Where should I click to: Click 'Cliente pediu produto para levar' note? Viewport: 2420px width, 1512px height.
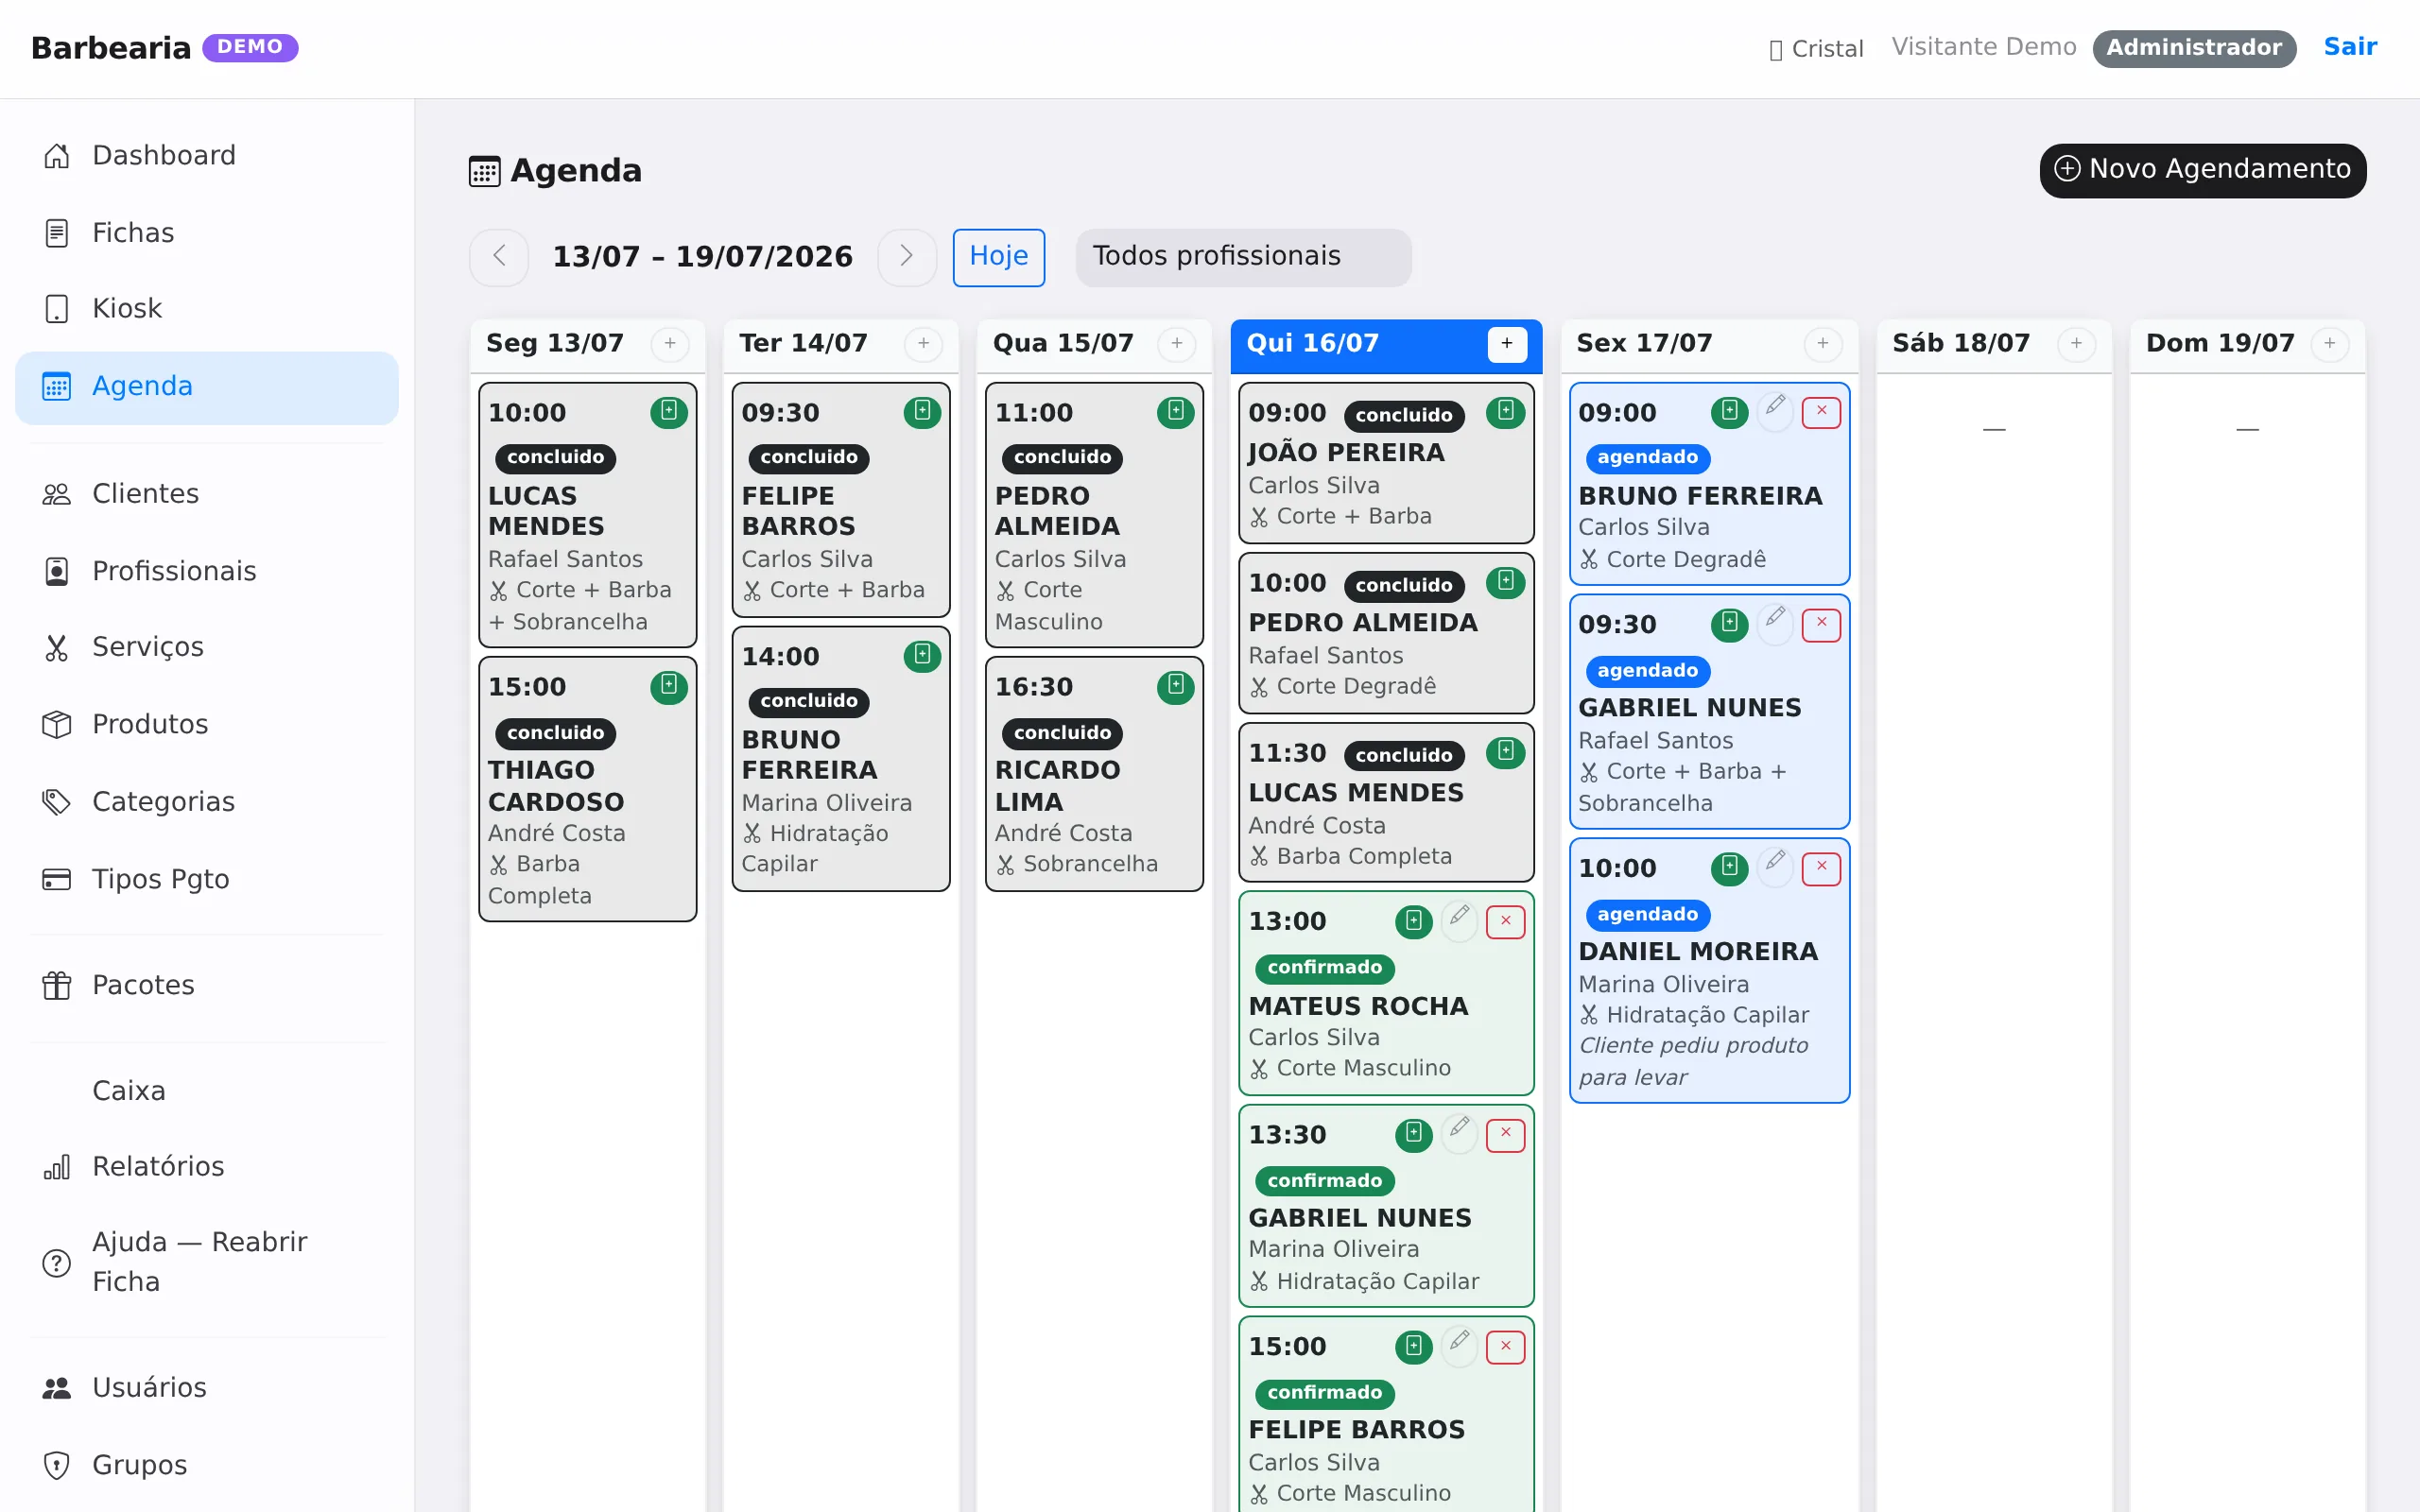pyautogui.click(x=1693, y=1061)
